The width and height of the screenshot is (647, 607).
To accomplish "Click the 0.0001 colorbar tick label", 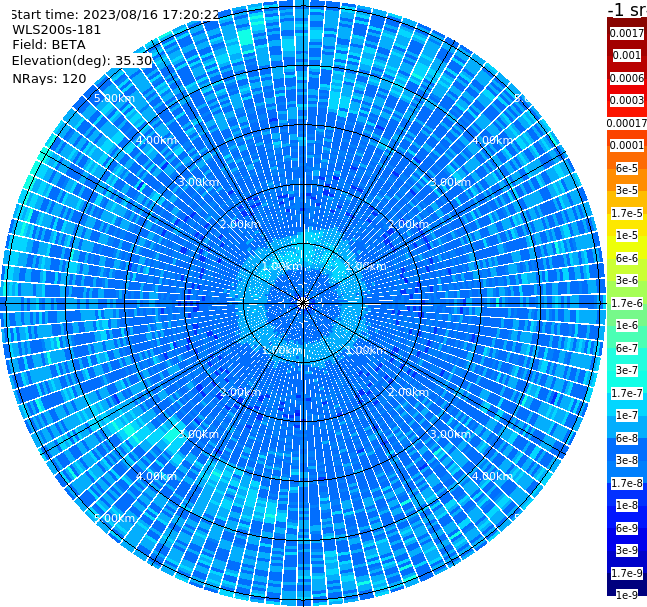I will (627, 145).
